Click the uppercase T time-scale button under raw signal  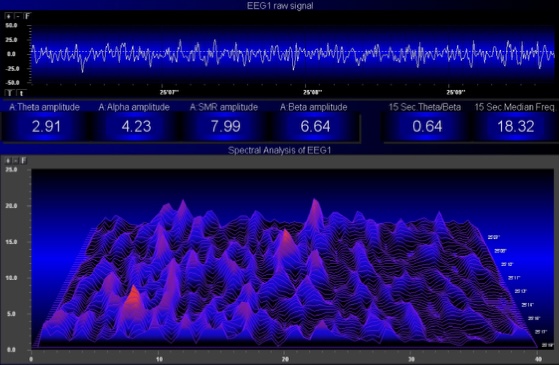pos(10,93)
